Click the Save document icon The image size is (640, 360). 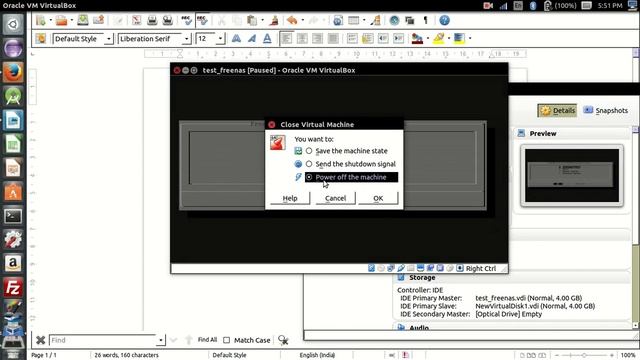point(83,20)
